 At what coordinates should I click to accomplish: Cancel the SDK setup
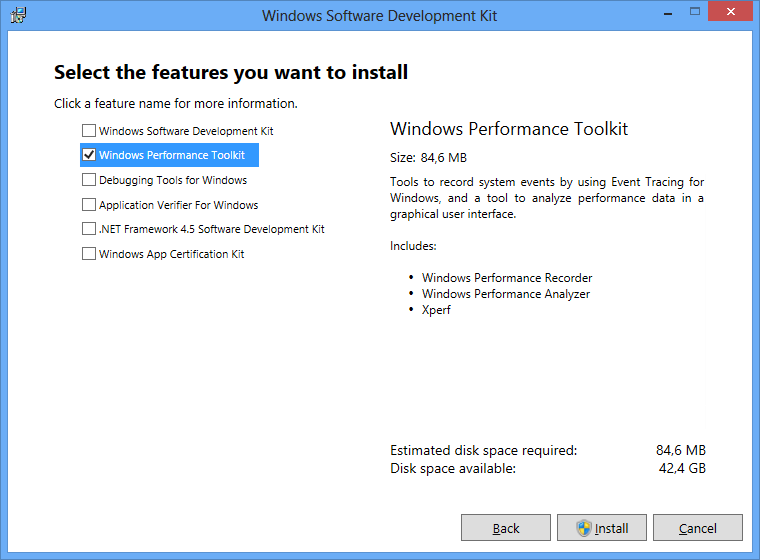697,528
